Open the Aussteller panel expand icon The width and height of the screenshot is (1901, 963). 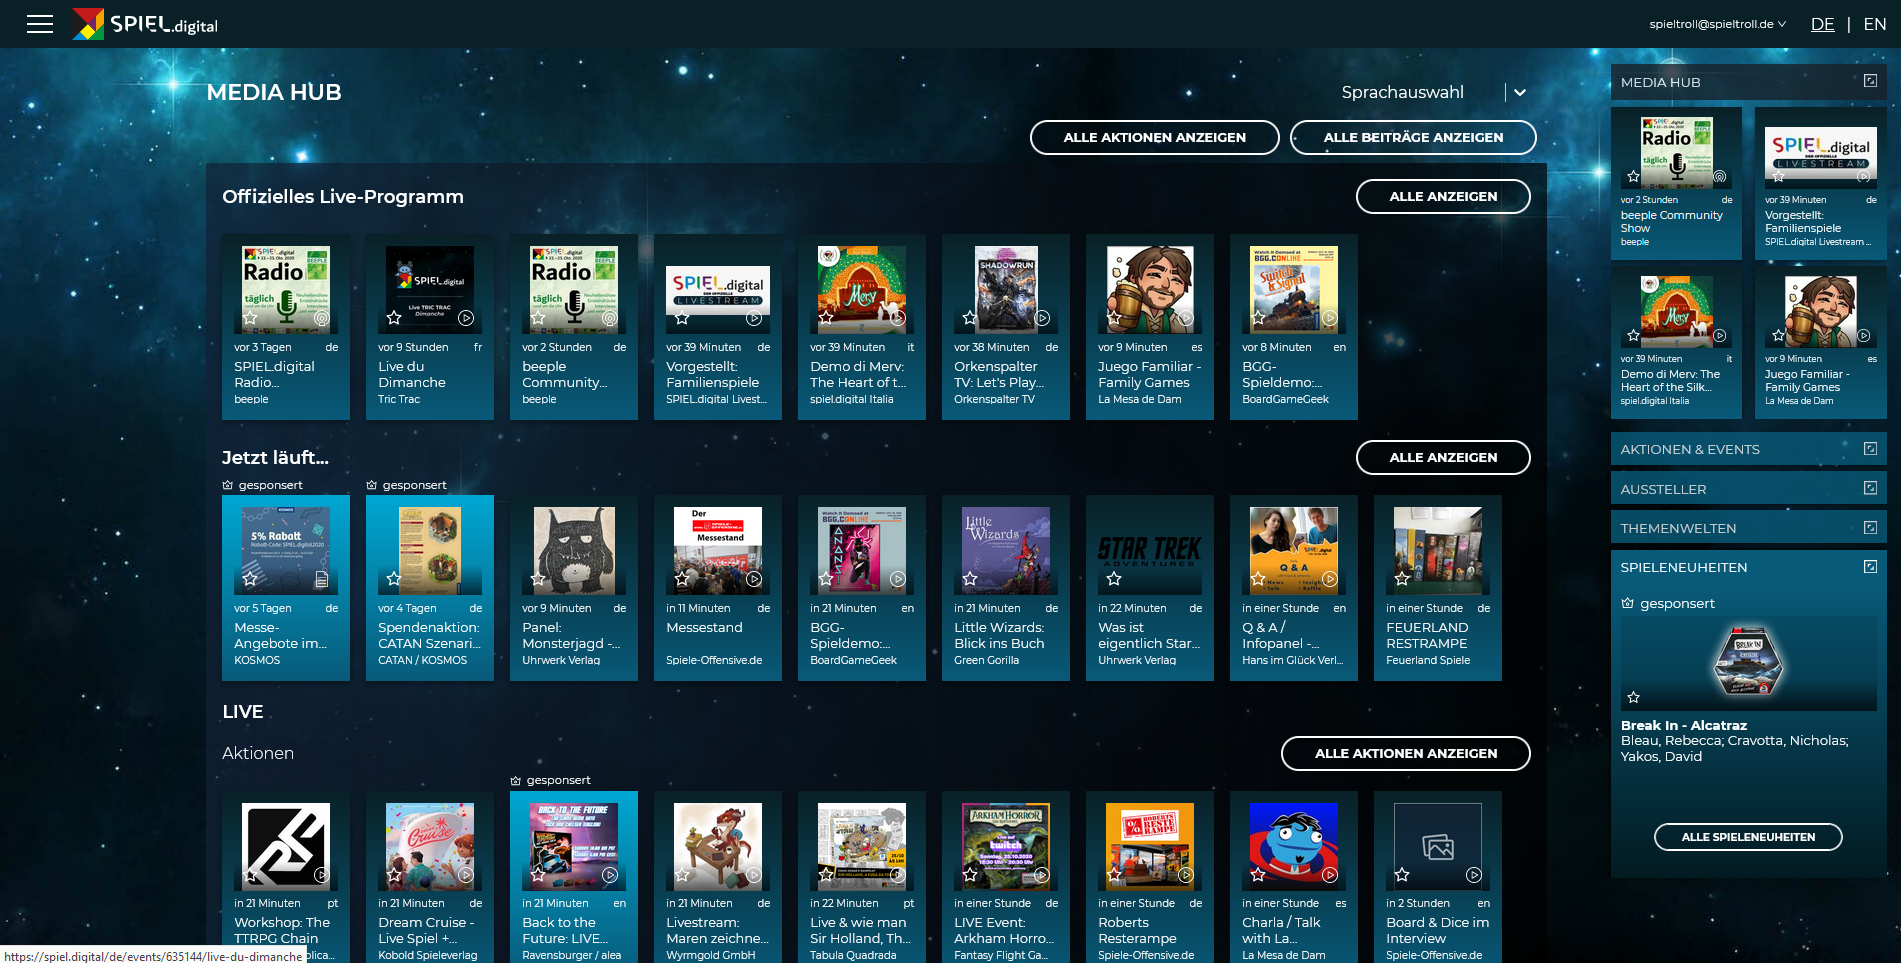click(x=1870, y=488)
